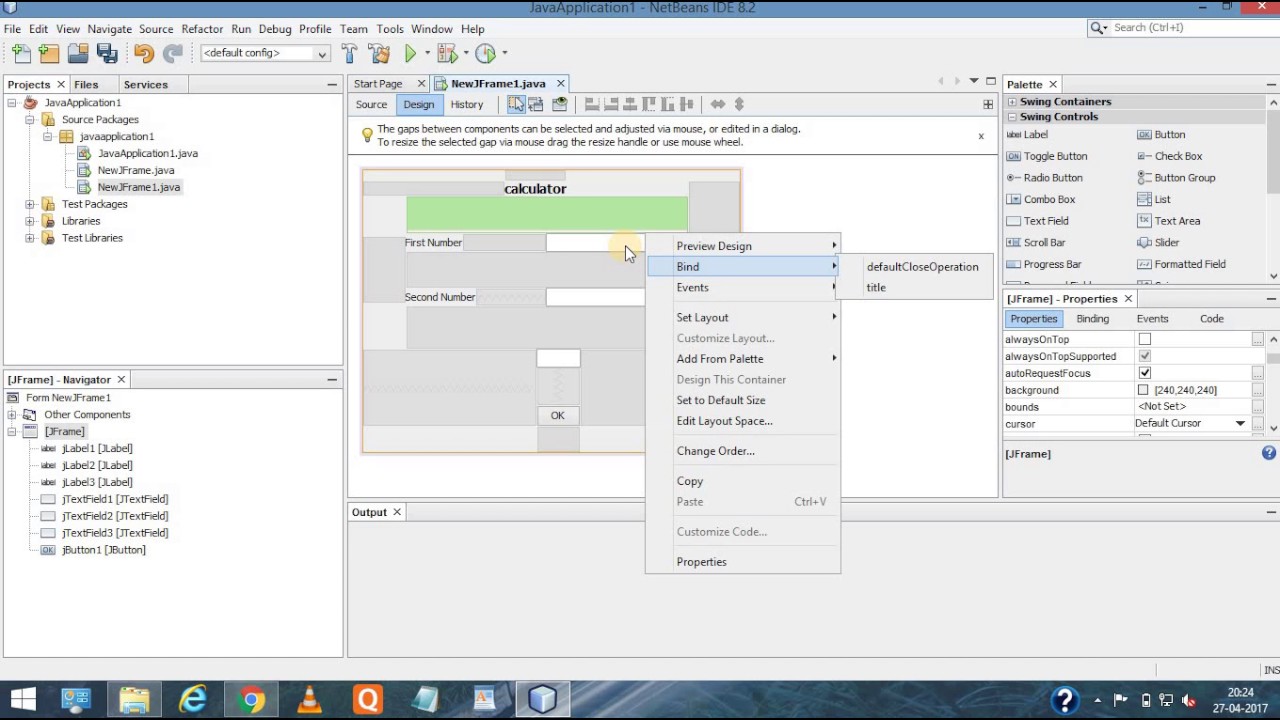Collapse the Swing Controls palette category
Screen dimensions: 1280x720
(x=1012, y=117)
